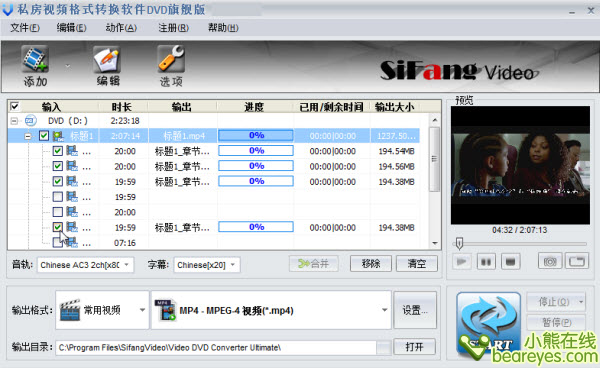The image size is (600, 368).
Task: Click the preview seek slider handle
Action: pos(459,243)
